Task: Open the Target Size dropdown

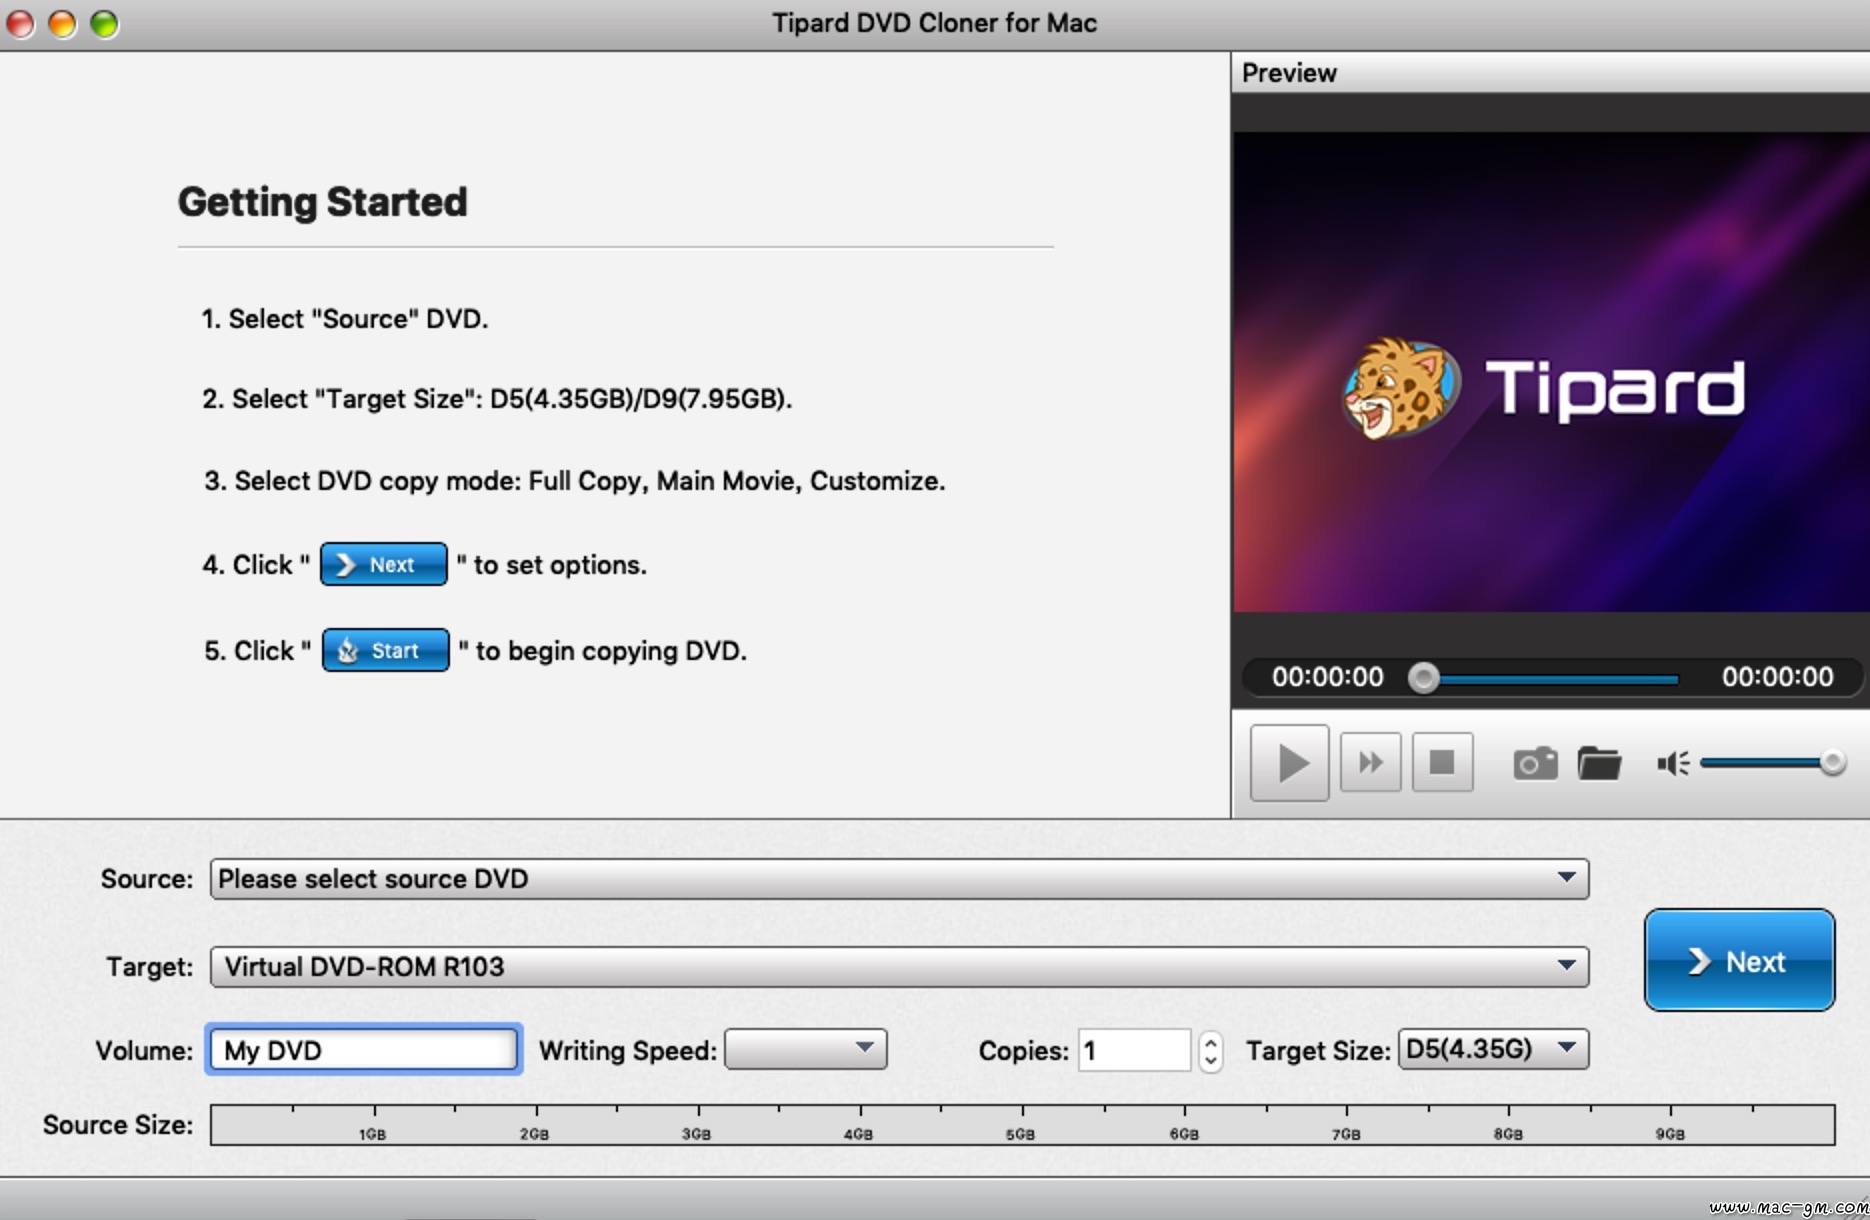Action: (x=1493, y=1049)
